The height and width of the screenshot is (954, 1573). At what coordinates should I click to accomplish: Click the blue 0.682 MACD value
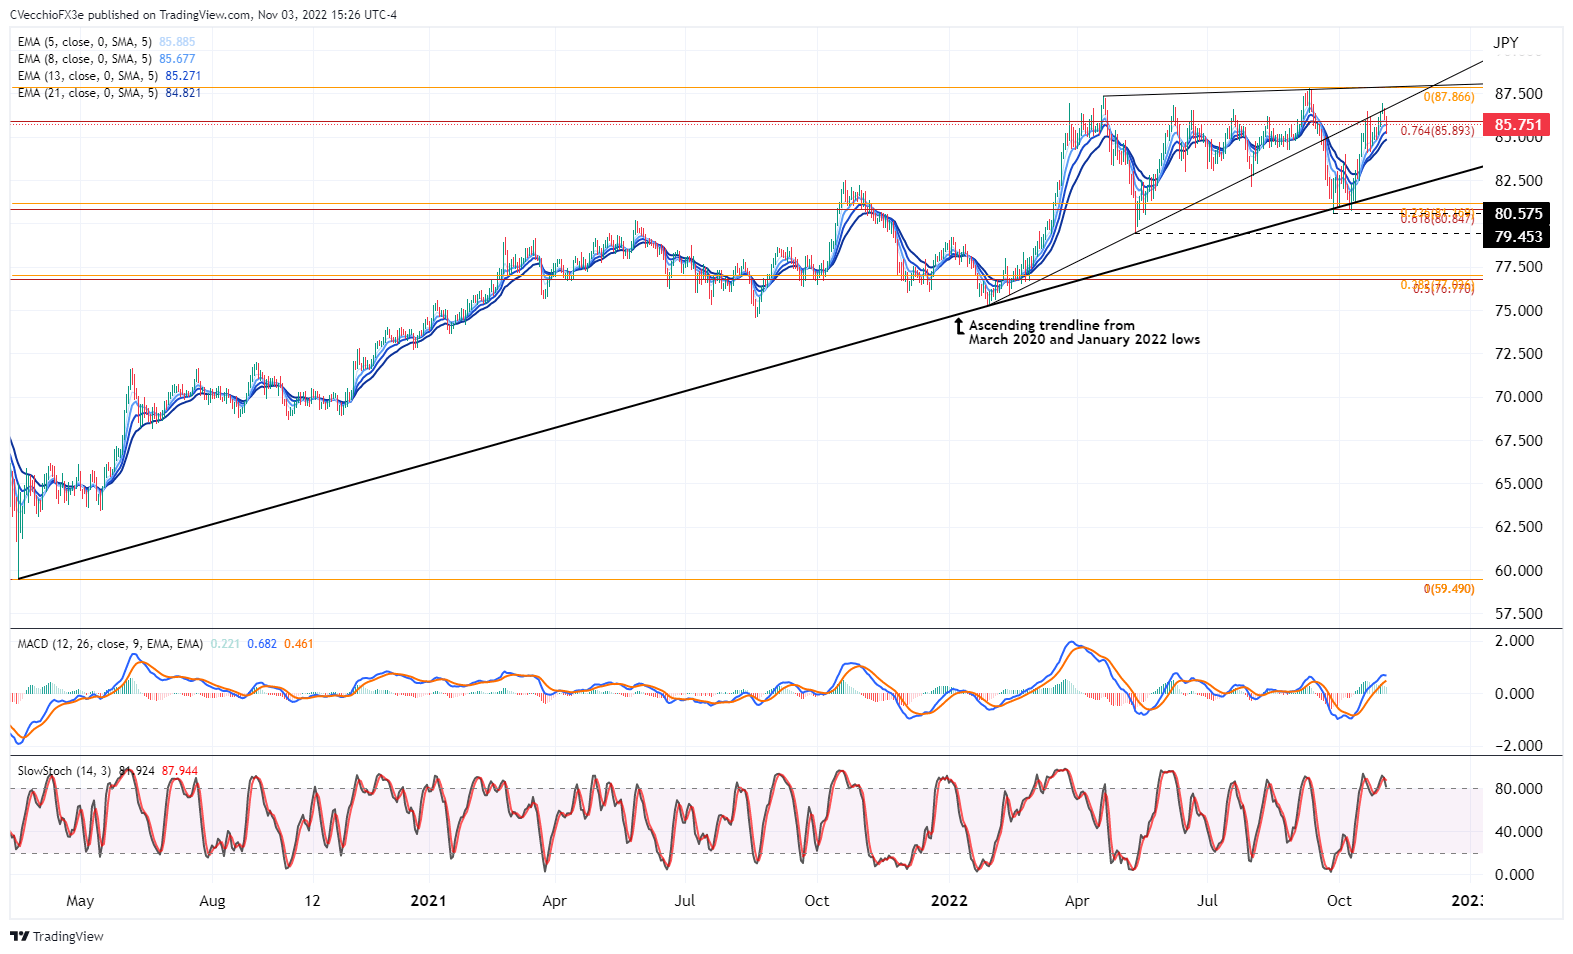coord(262,644)
